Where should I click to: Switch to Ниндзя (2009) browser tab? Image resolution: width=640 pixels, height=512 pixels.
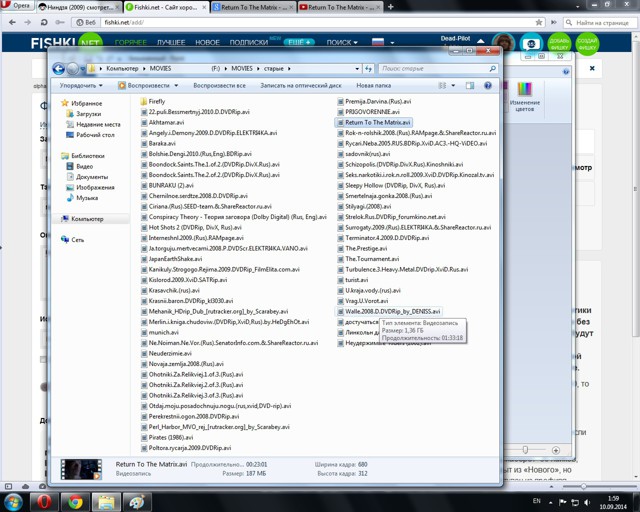click(x=79, y=7)
